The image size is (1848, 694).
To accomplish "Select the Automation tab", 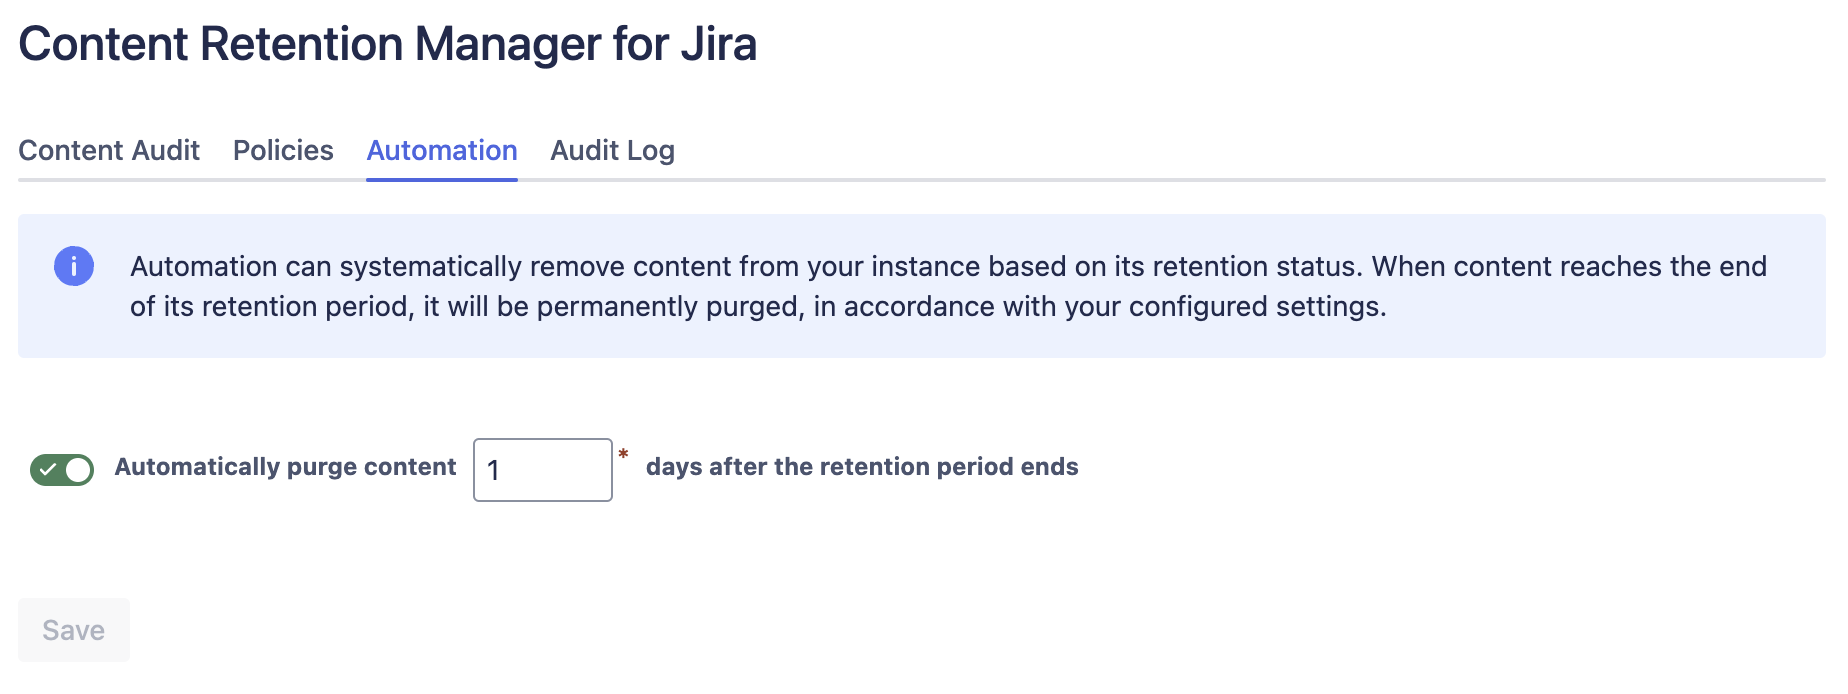I will (442, 150).
